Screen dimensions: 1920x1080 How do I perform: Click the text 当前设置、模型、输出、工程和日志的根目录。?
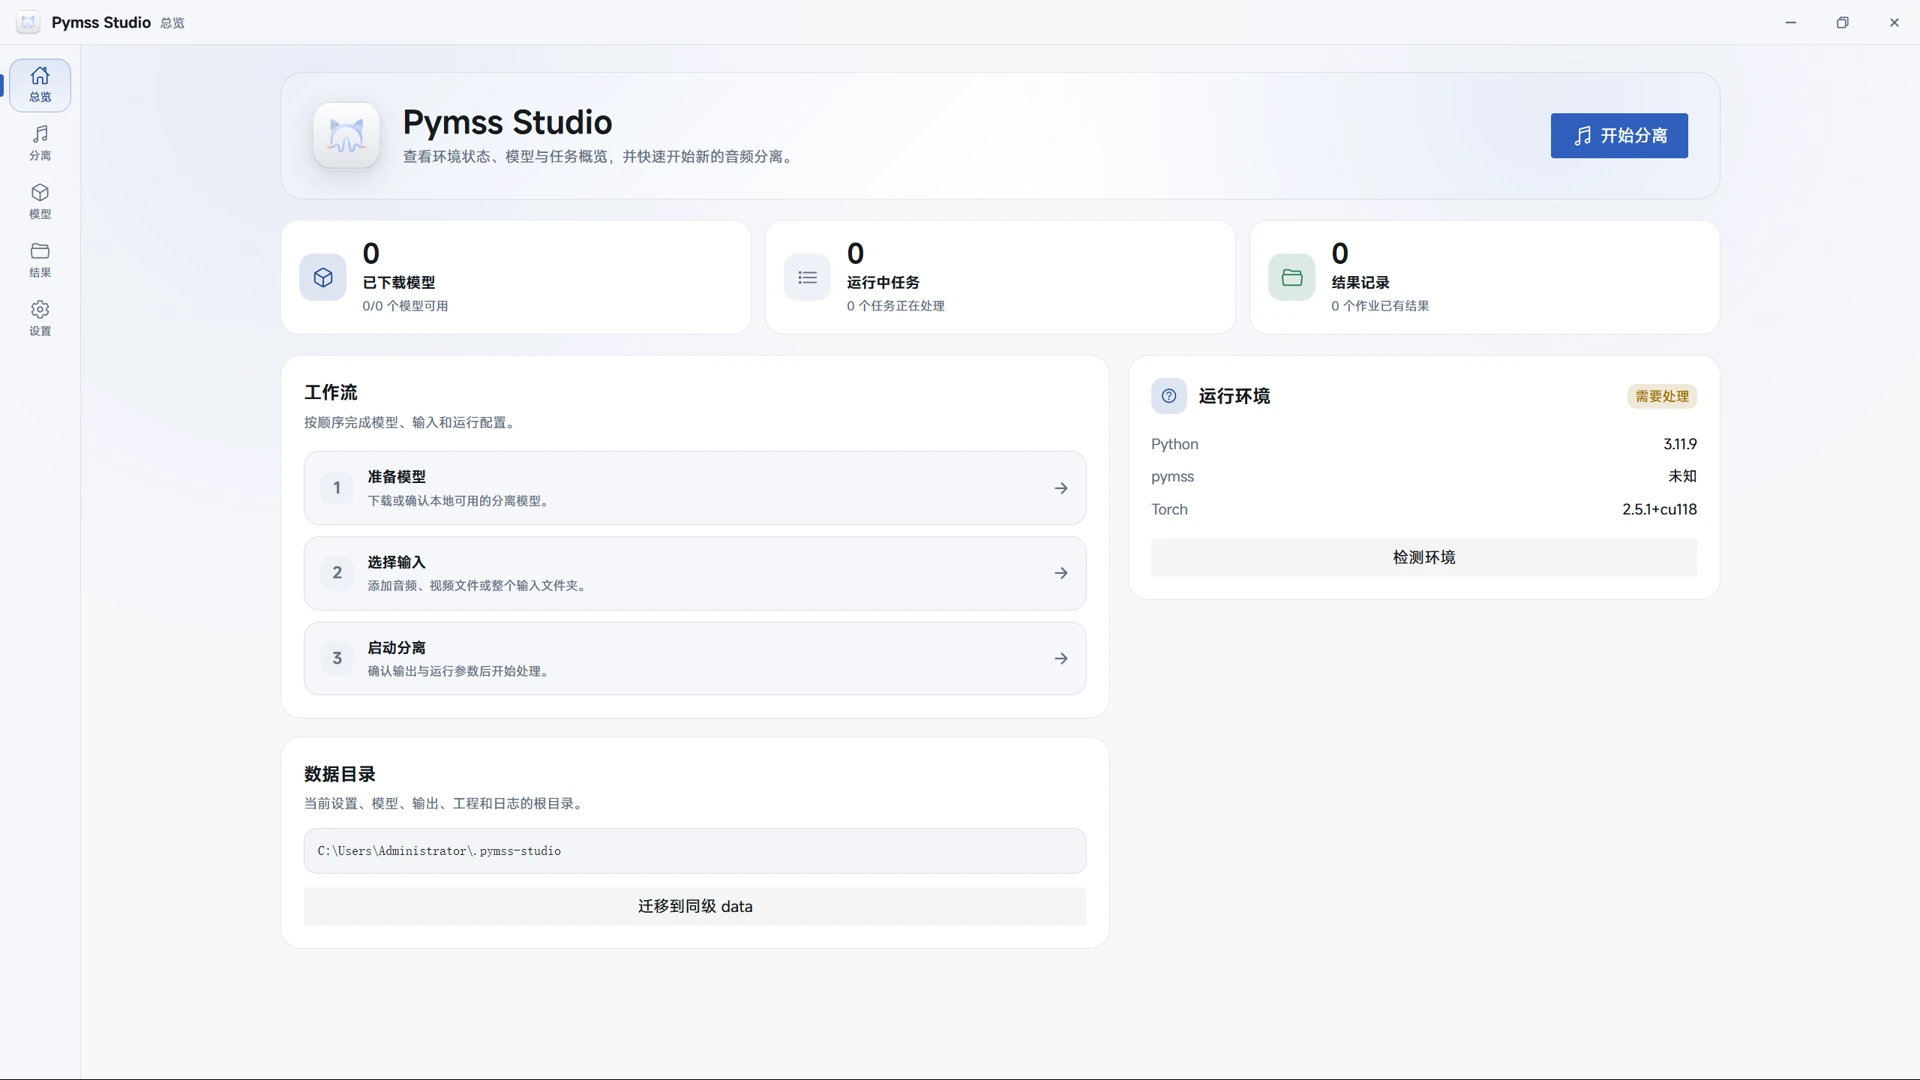point(445,804)
